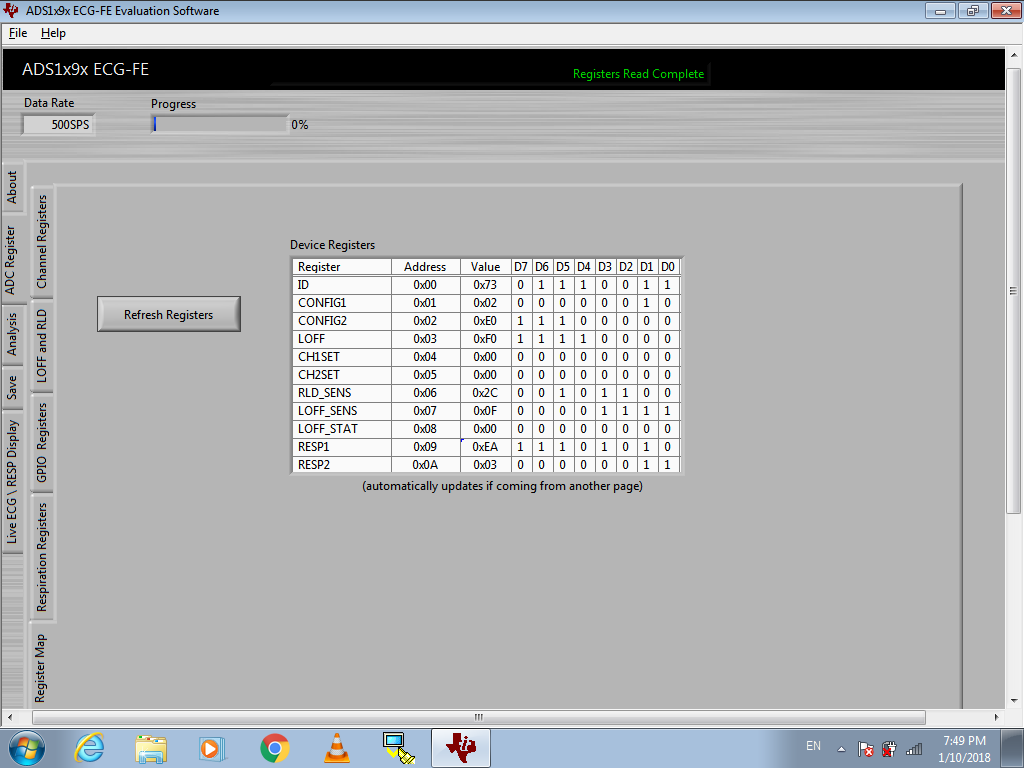The width and height of the screenshot is (1024, 768).
Task: Click the horizontal scrollbar right arrow
Action: click(x=997, y=717)
